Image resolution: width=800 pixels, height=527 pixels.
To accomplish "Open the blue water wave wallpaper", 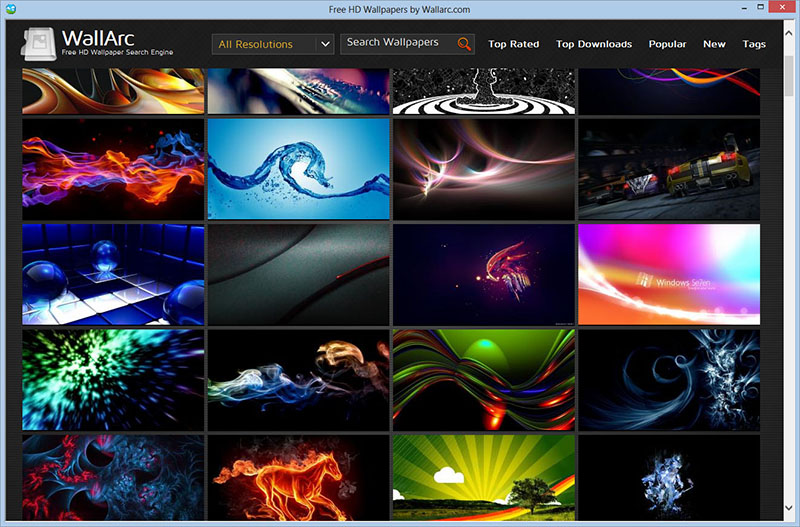I will click(x=298, y=169).
